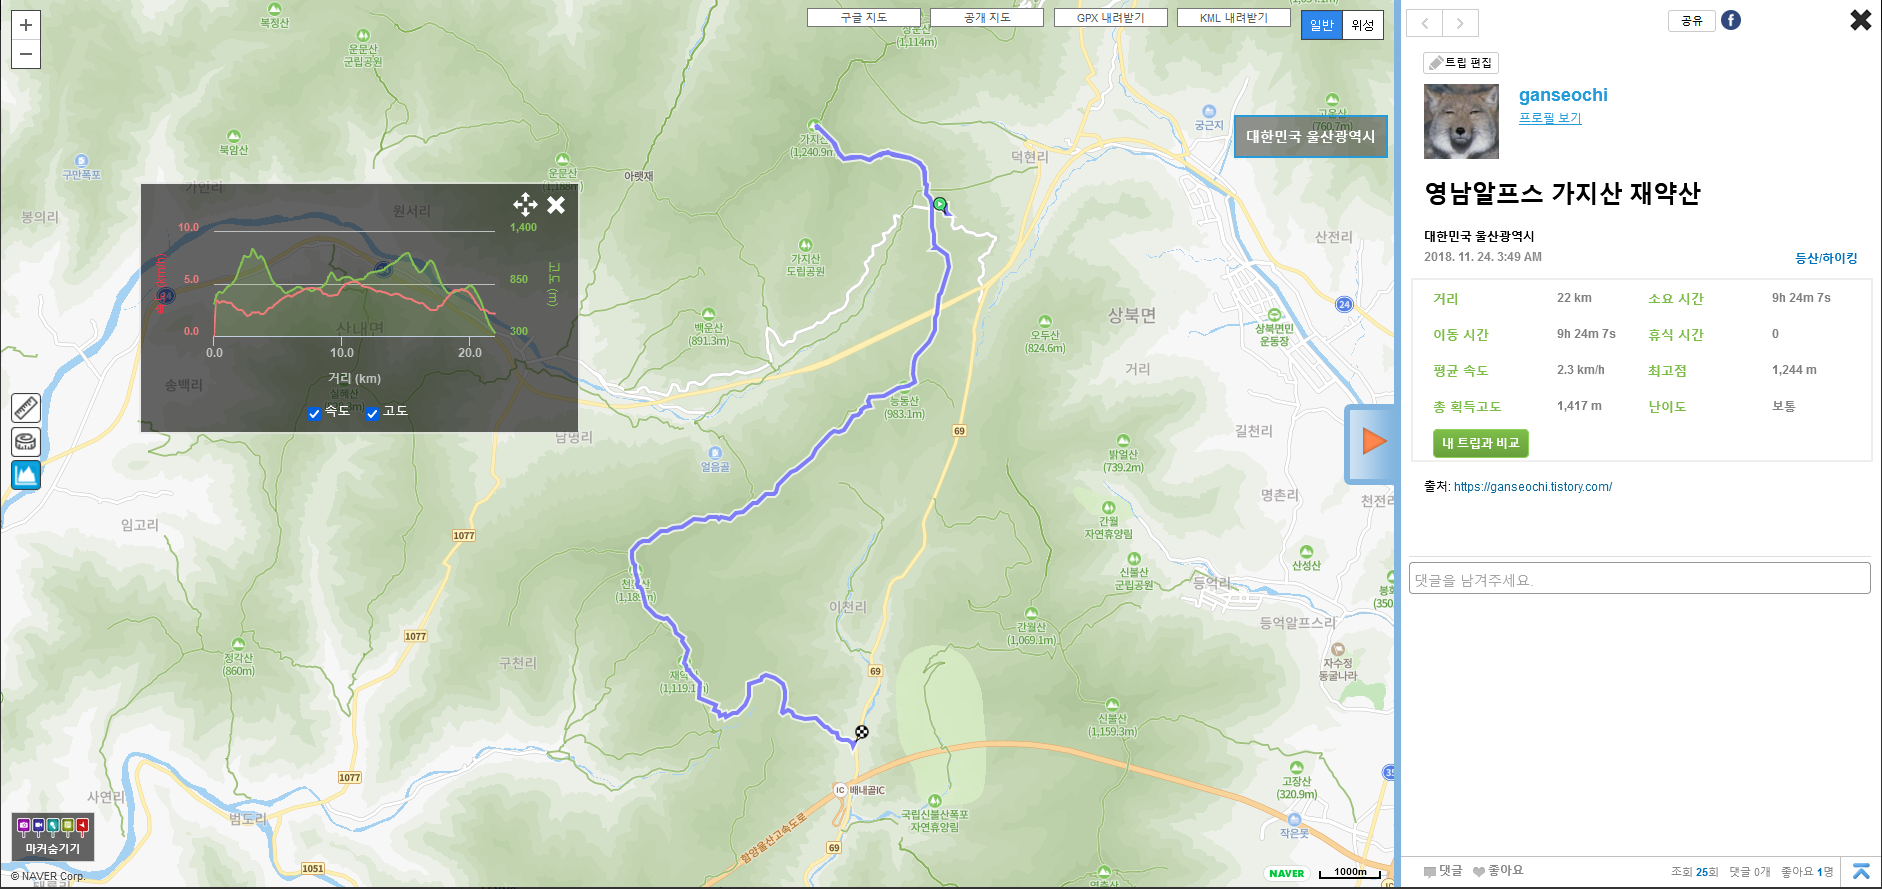Click the pencil 트립 편집 edit button
Screen dimensions: 1882x889
[x=1461, y=63]
